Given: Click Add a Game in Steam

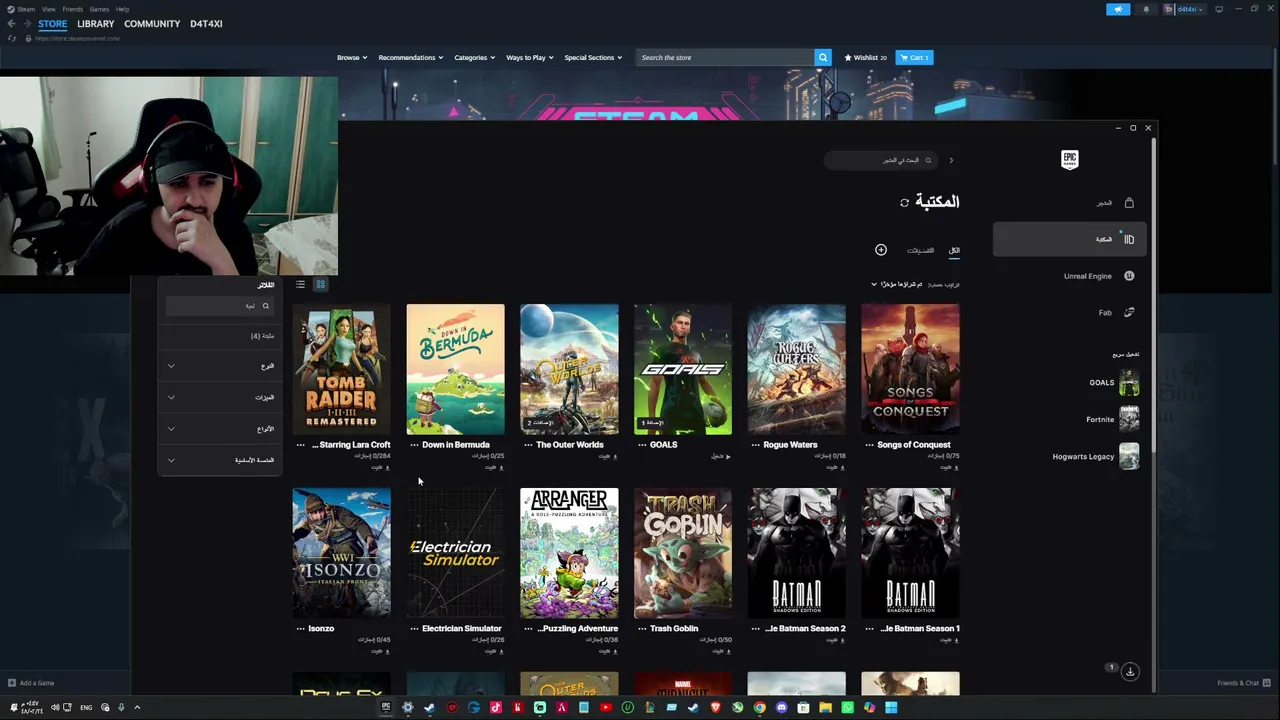Looking at the screenshot, I should 31,683.
